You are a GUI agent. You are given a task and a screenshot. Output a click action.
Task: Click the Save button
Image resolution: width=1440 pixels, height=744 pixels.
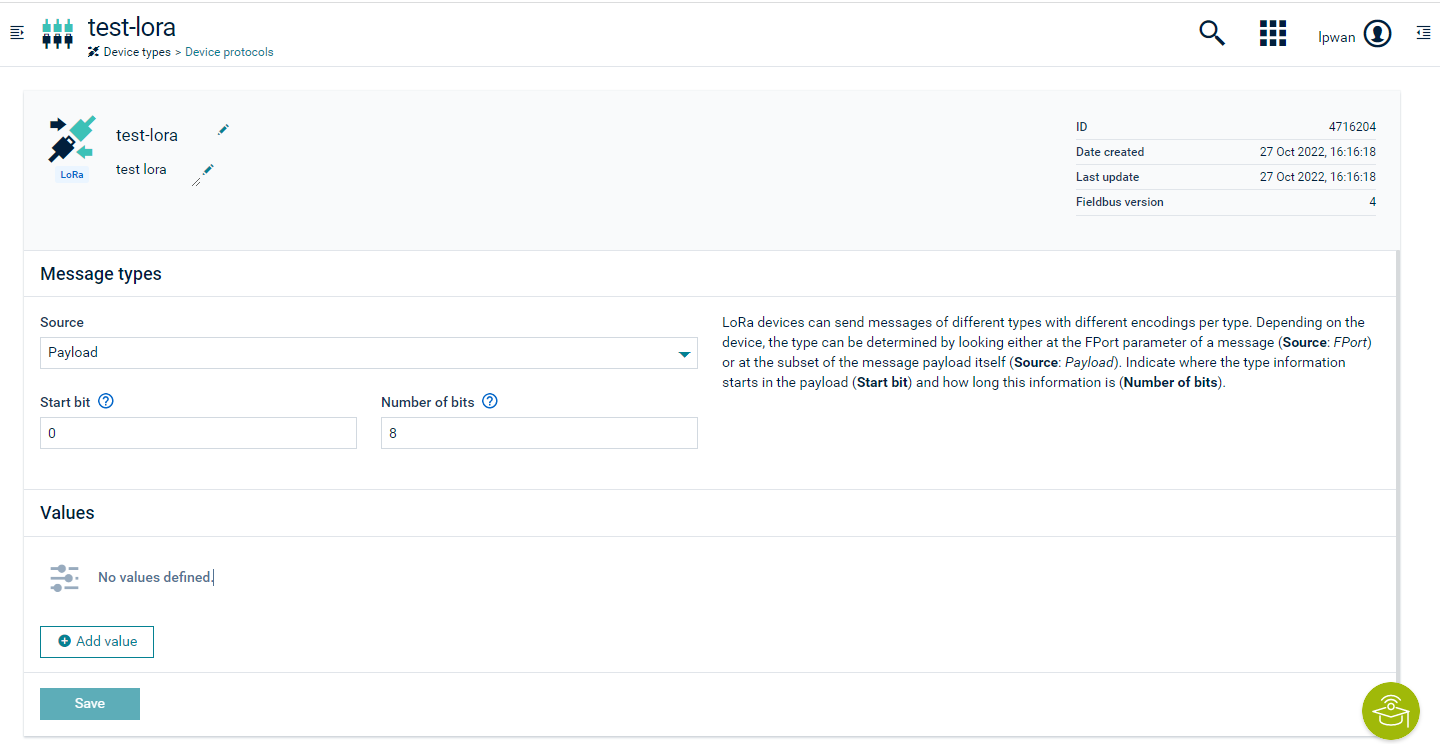pyautogui.click(x=90, y=704)
